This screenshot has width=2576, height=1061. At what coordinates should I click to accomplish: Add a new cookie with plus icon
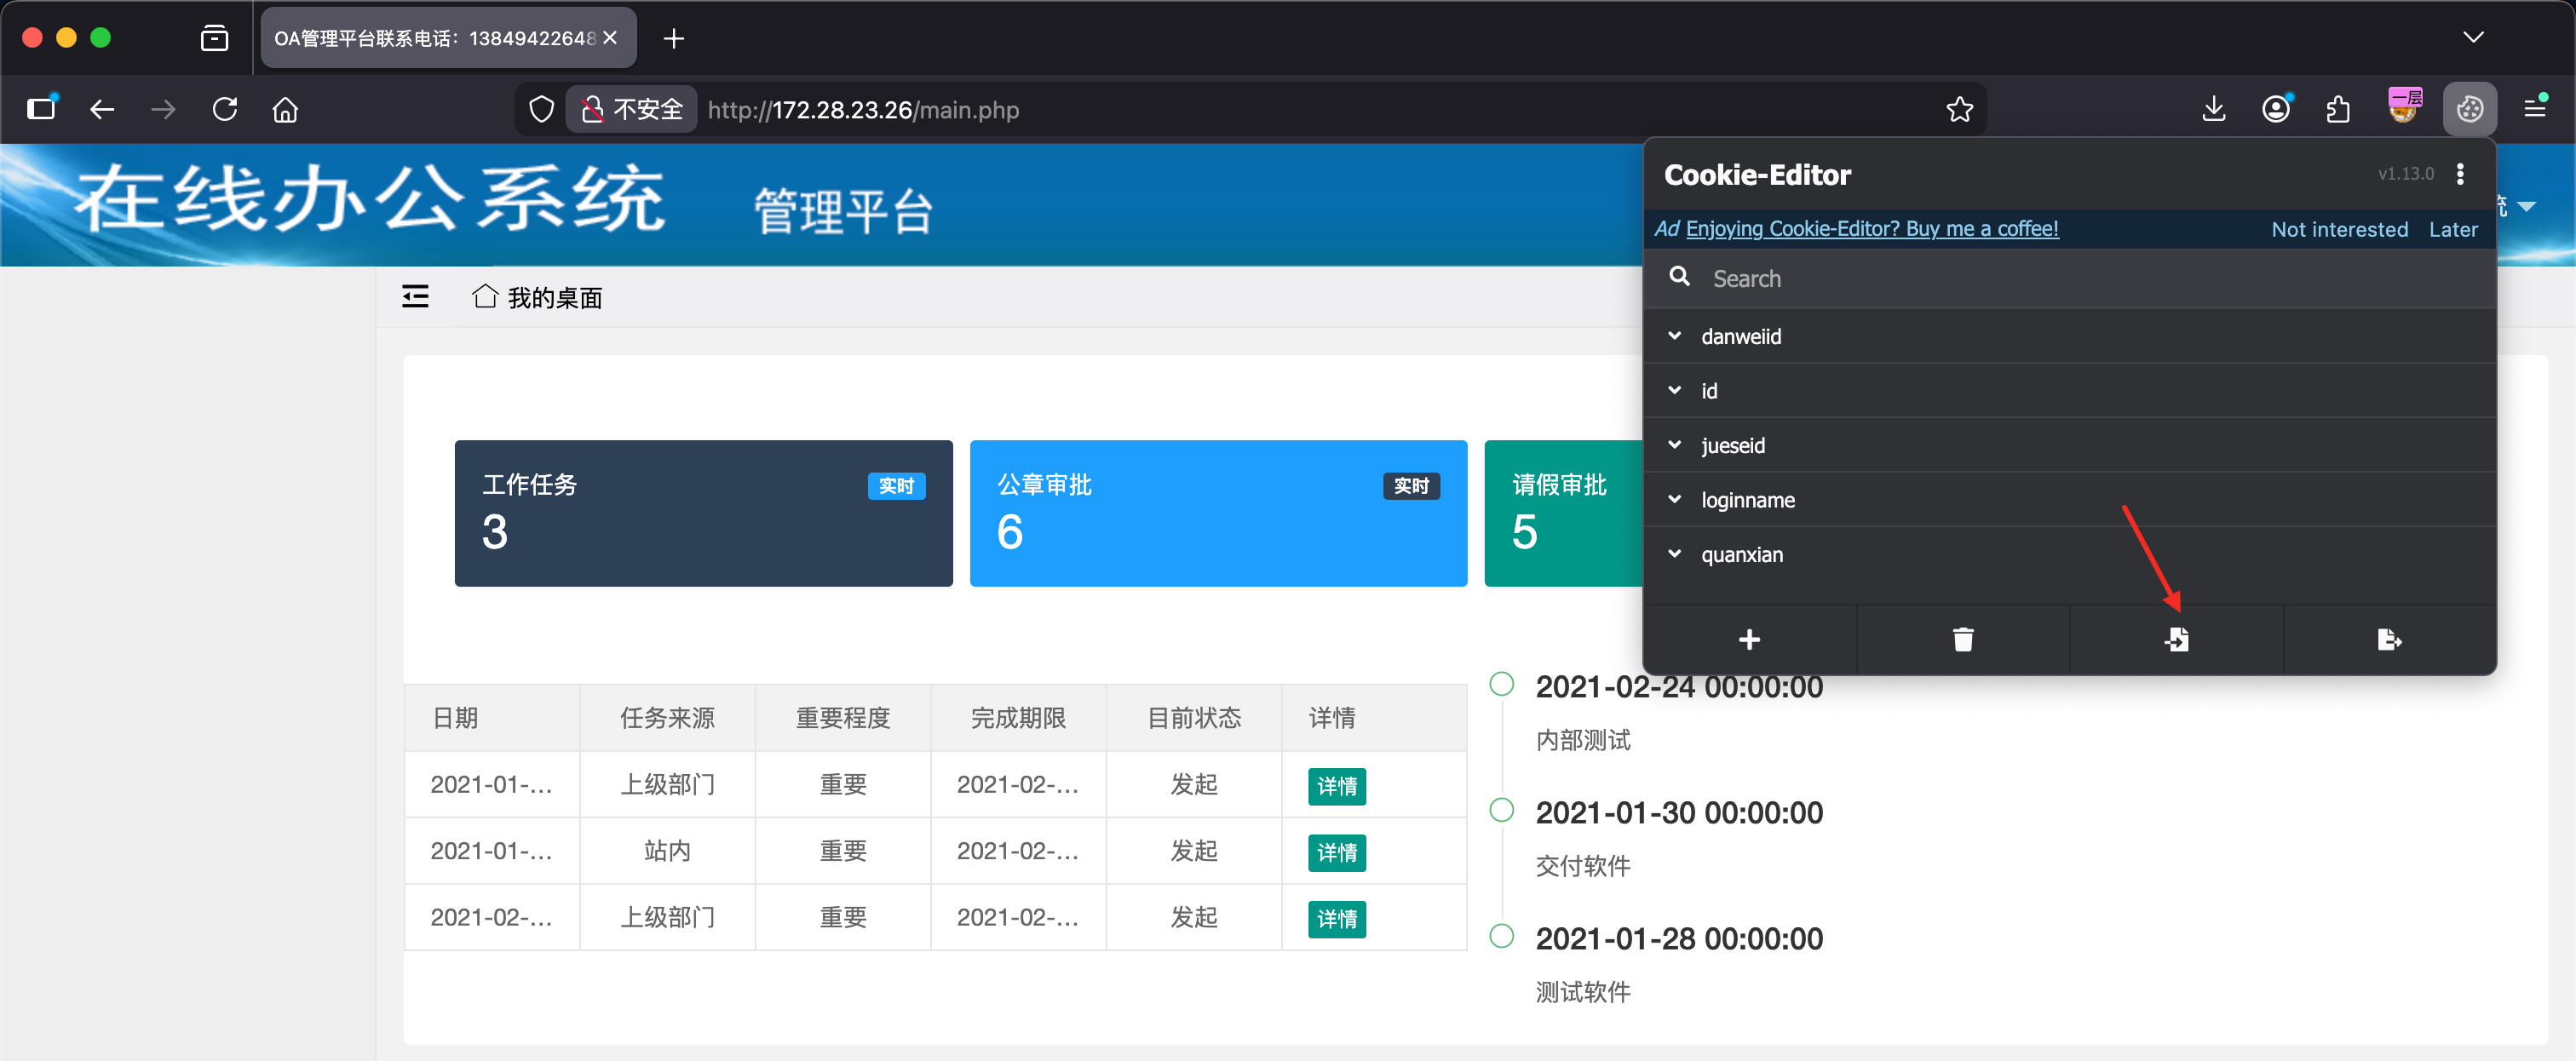click(1749, 639)
